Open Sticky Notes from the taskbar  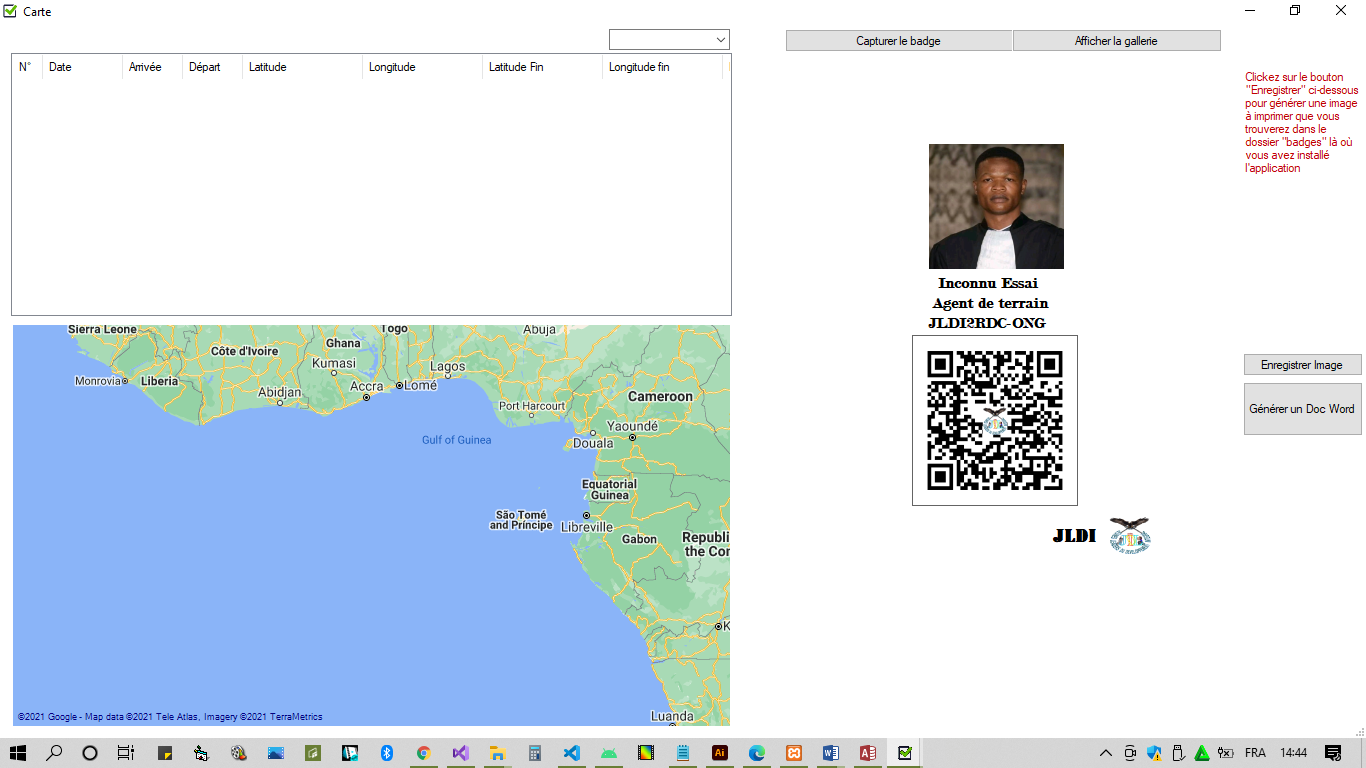165,753
